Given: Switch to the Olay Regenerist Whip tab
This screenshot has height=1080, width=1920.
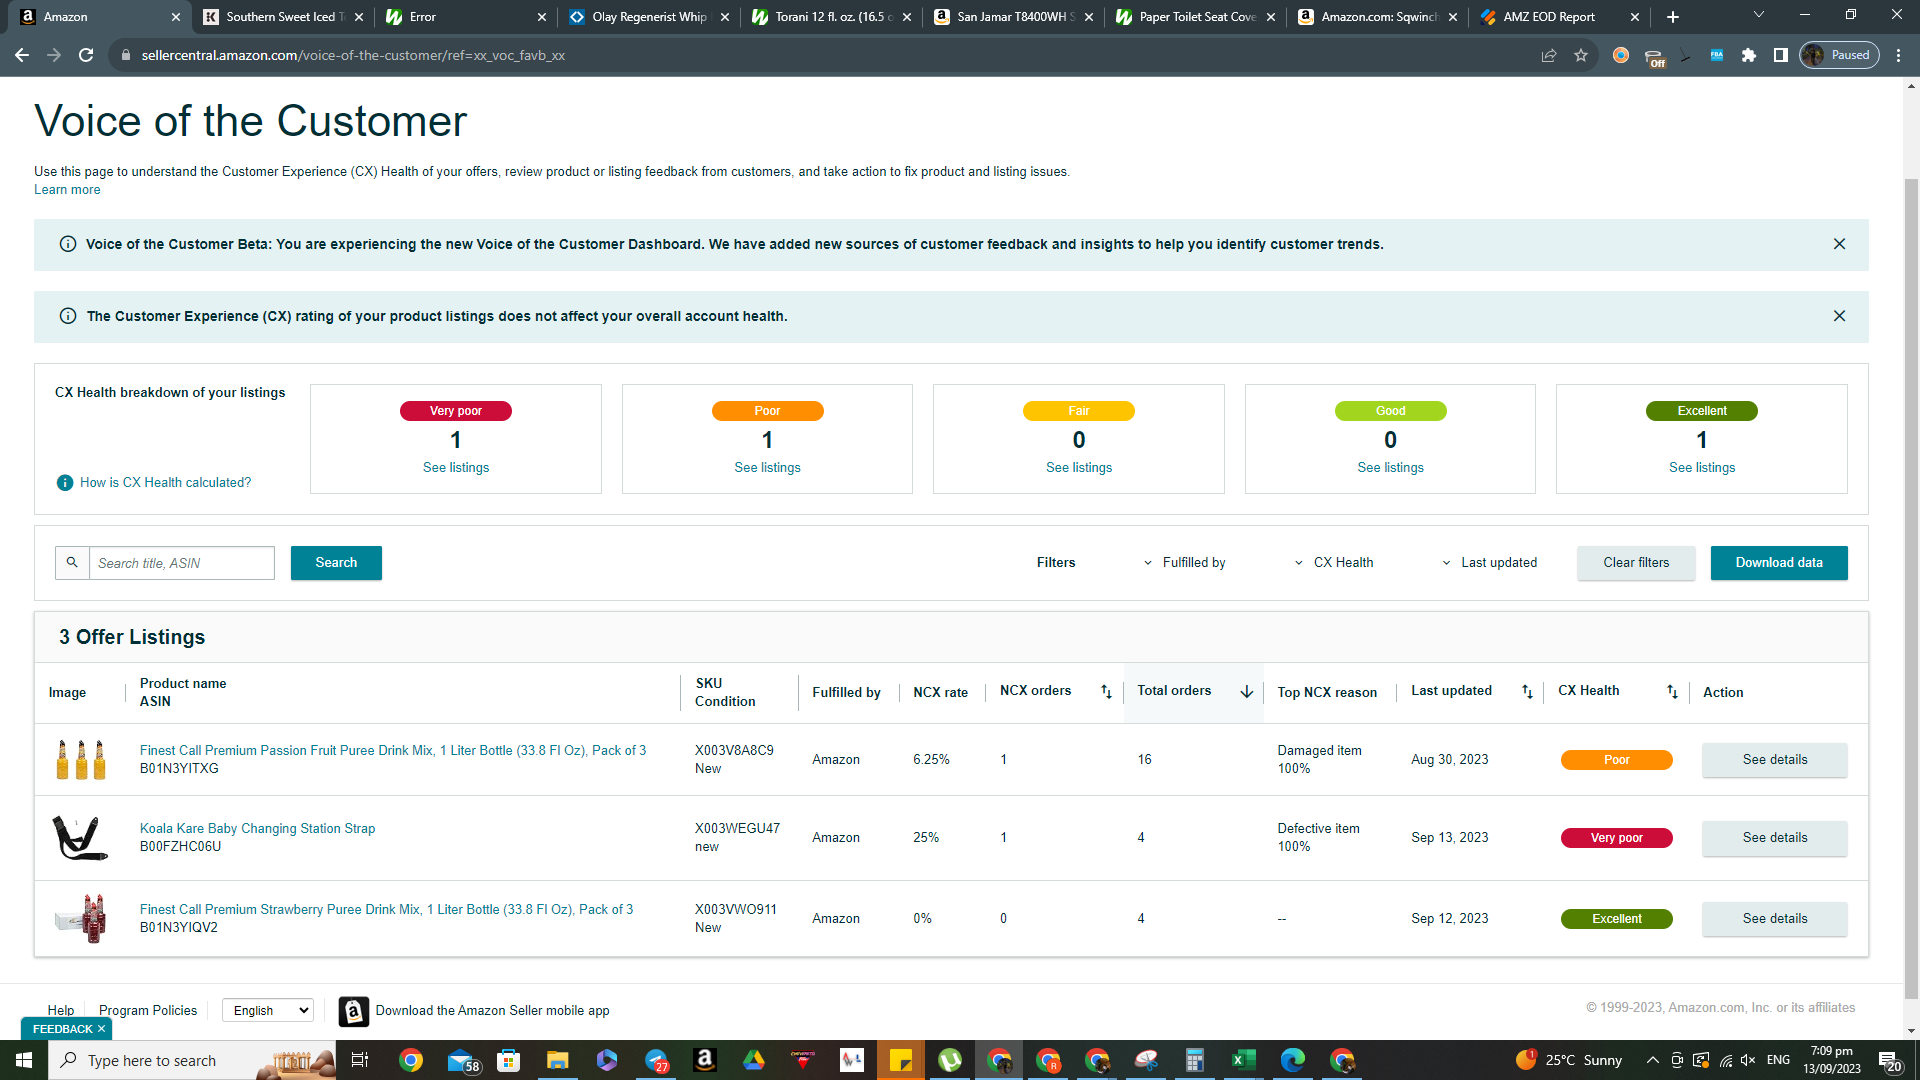Looking at the screenshot, I should point(649,17).
